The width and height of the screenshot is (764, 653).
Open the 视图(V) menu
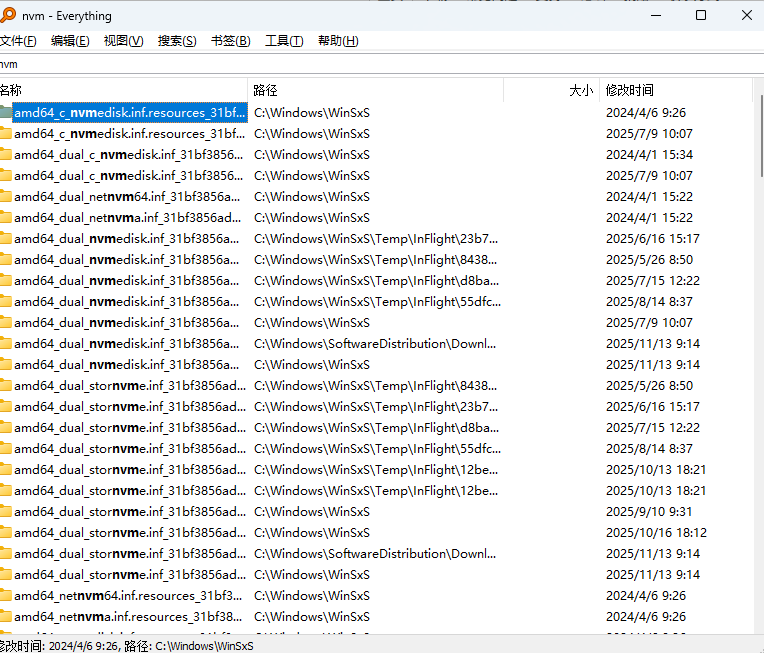[x=123, y=41]
